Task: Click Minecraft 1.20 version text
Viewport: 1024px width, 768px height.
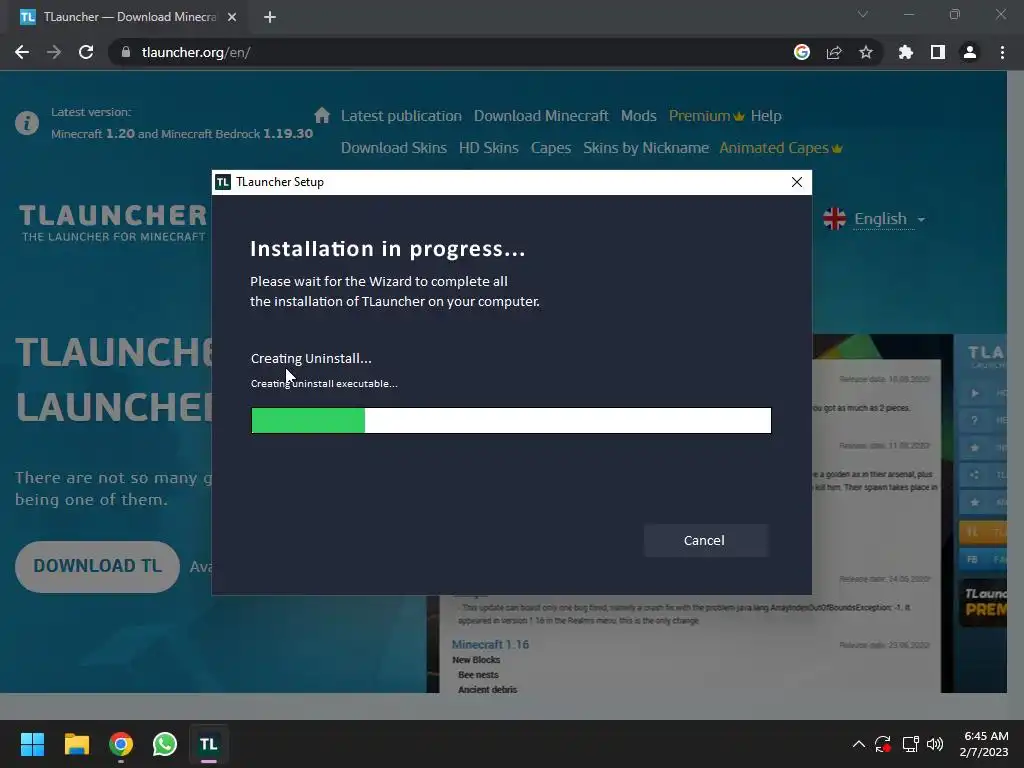Action: 93,134
